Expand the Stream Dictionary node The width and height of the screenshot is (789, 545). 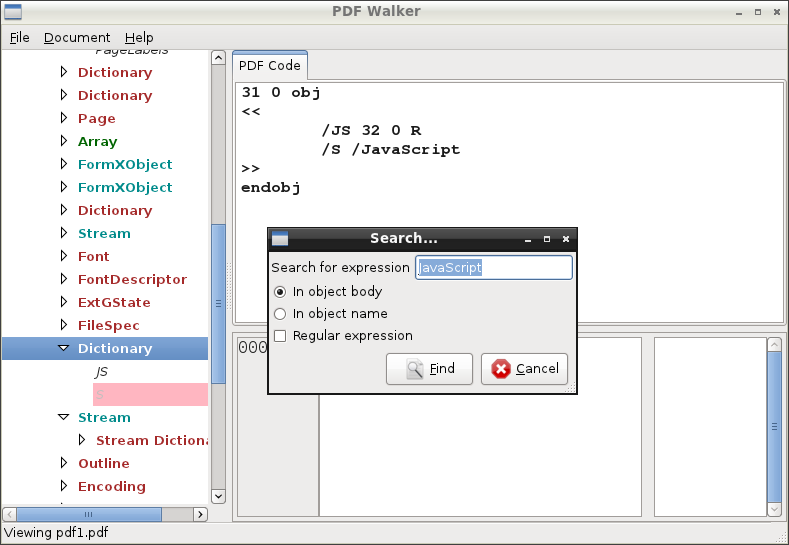pyautogui.click(x=82, y=440)
